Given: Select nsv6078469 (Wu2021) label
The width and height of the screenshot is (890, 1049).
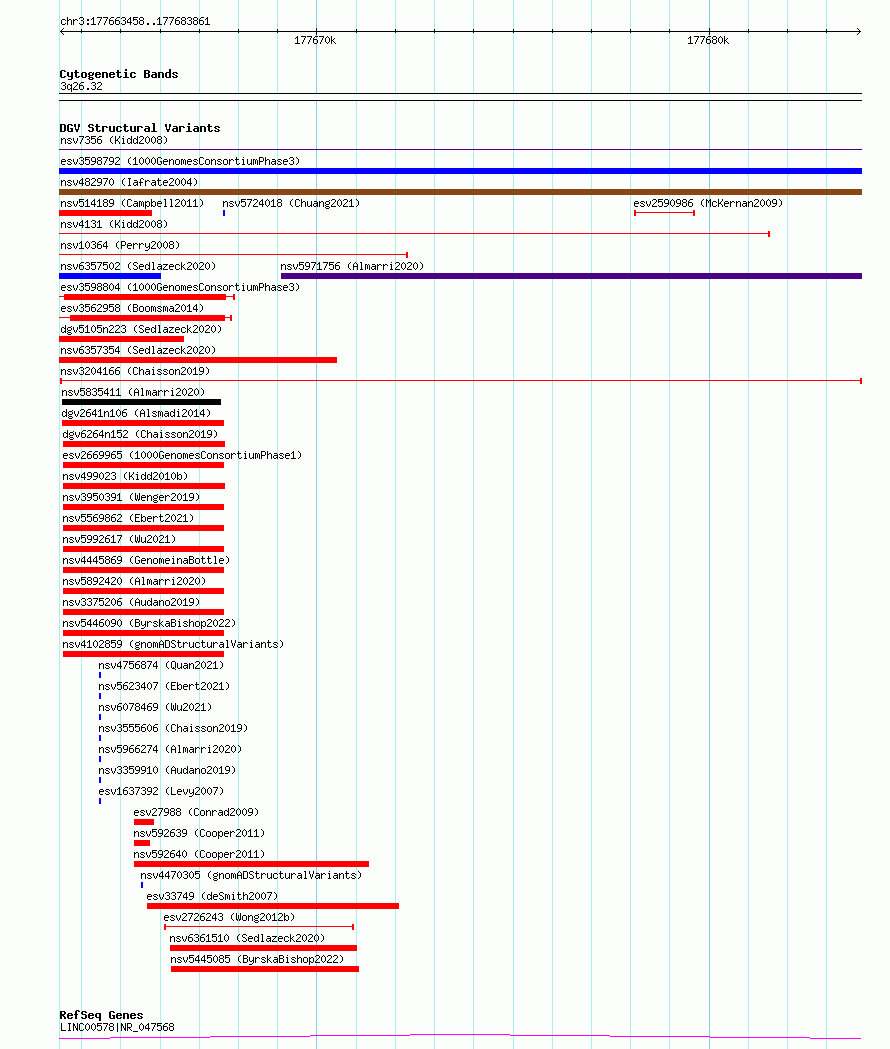Looking at the screenshot, I should (x=155, y=708).
